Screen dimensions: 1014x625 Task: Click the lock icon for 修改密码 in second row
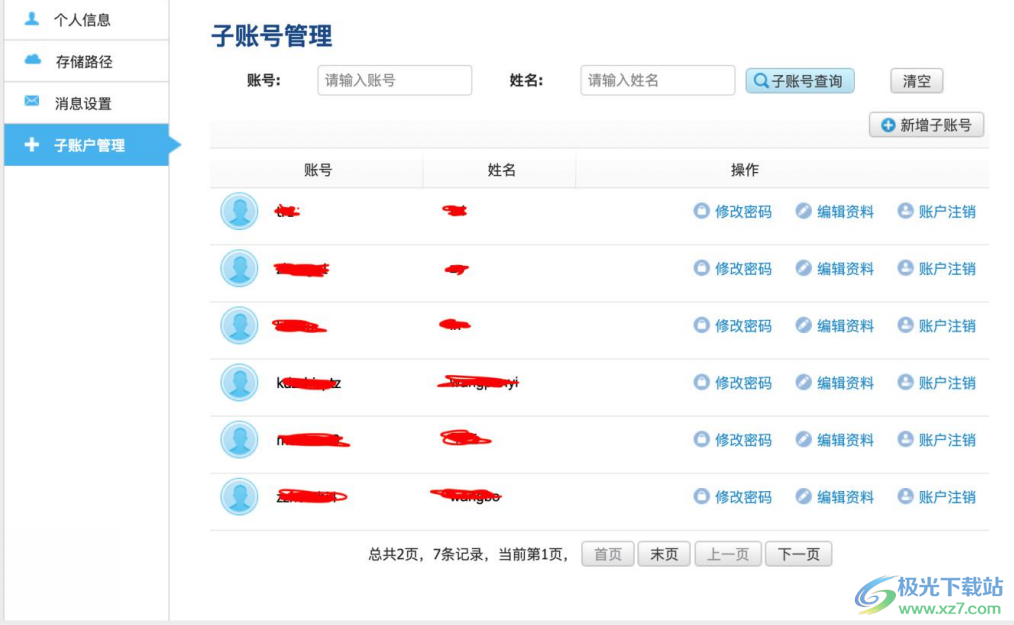click(701, 268)
